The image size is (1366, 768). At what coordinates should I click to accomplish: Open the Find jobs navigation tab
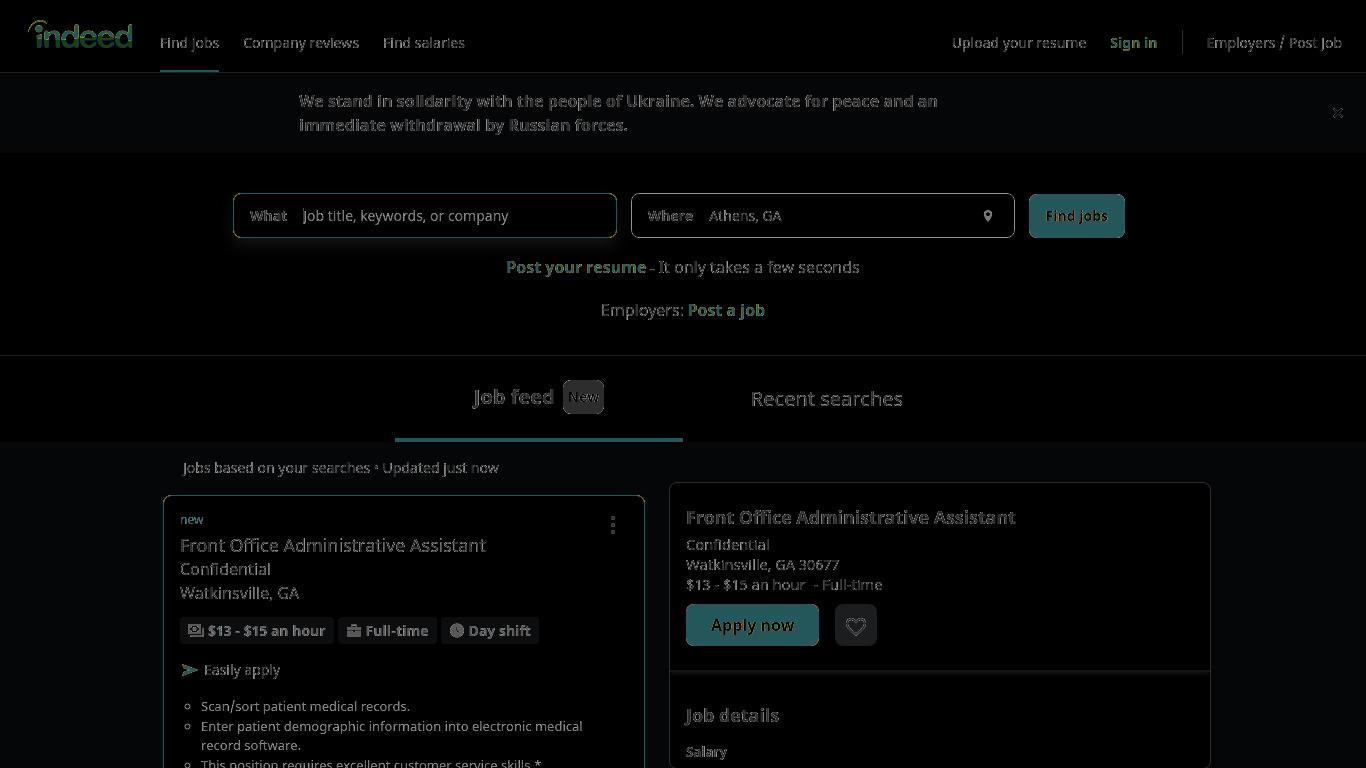coord(189,43)
